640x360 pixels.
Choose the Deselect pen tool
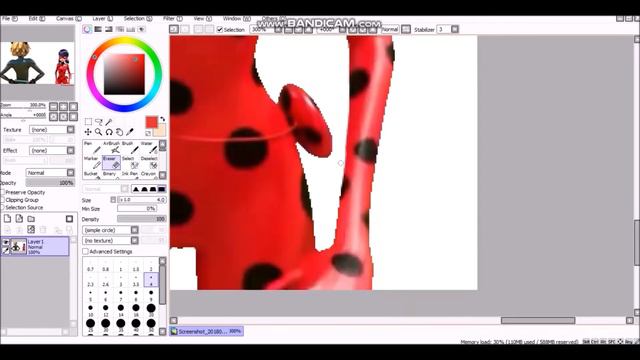point(149,163)
